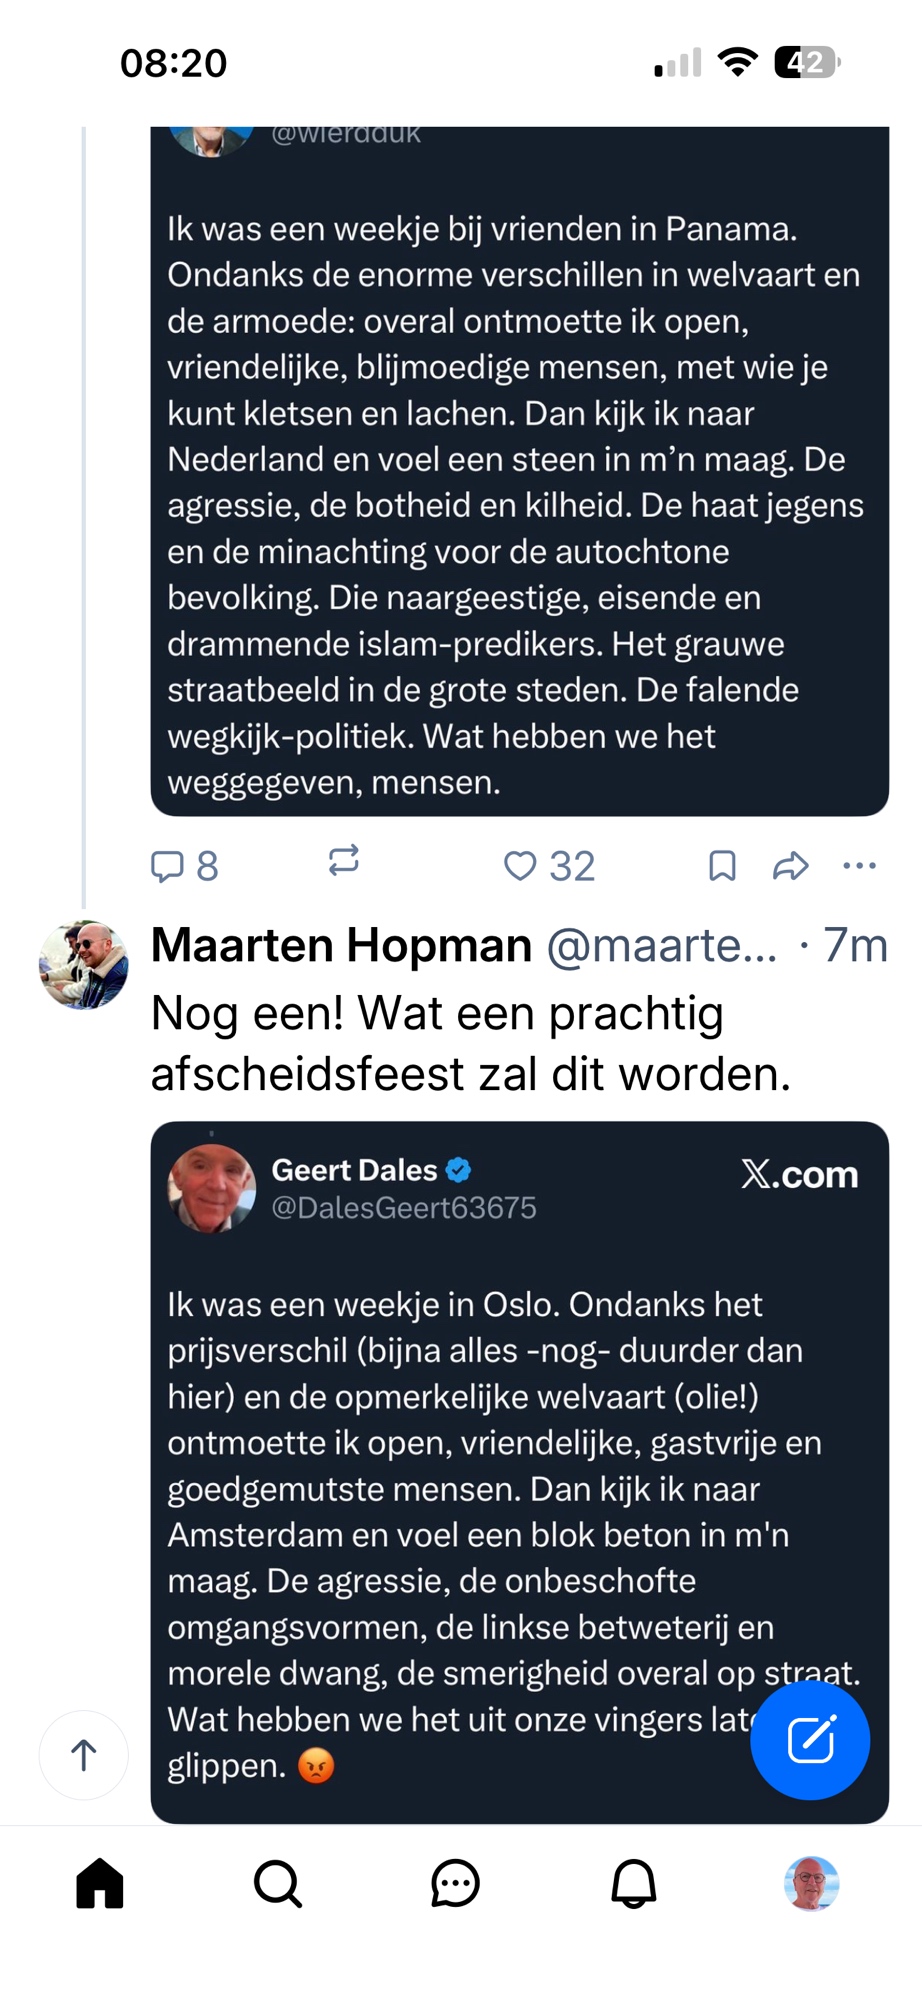Tap the blue compose post button
Image resolution: width=922 pixels, height=2000 pixels.
(x=810, y=1740)
